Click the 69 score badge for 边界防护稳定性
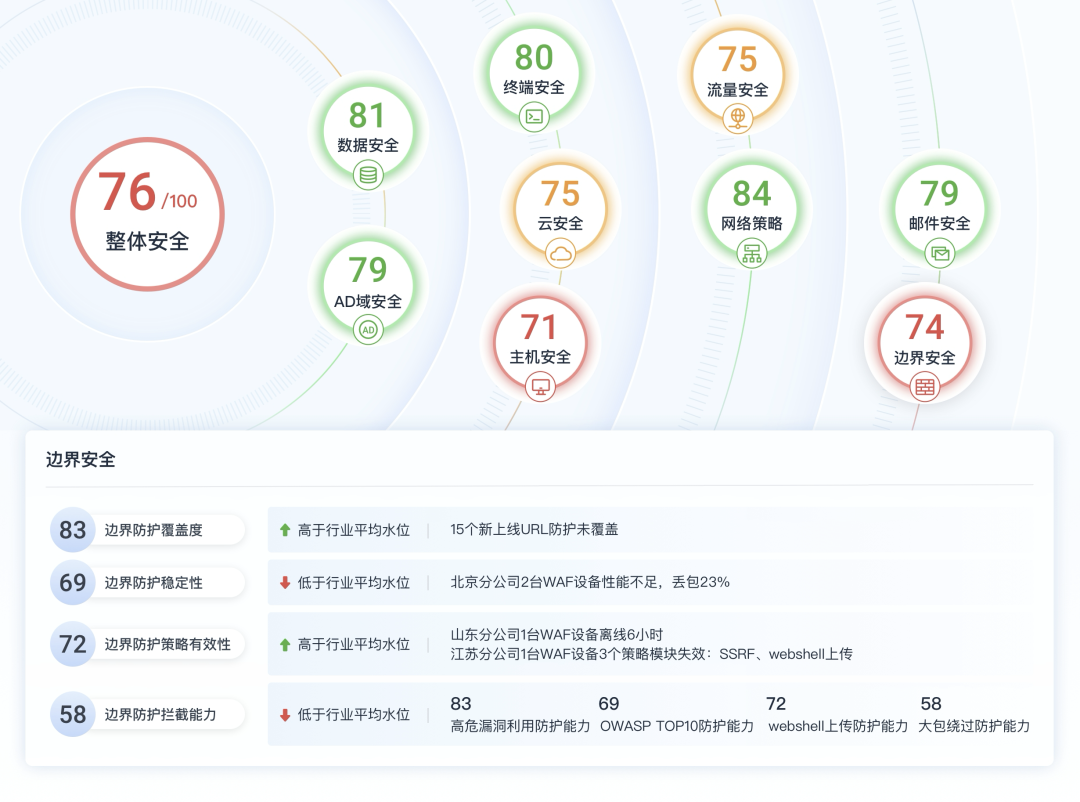Viewport: 1080px width, 802px height. click(x=72, y=583)
